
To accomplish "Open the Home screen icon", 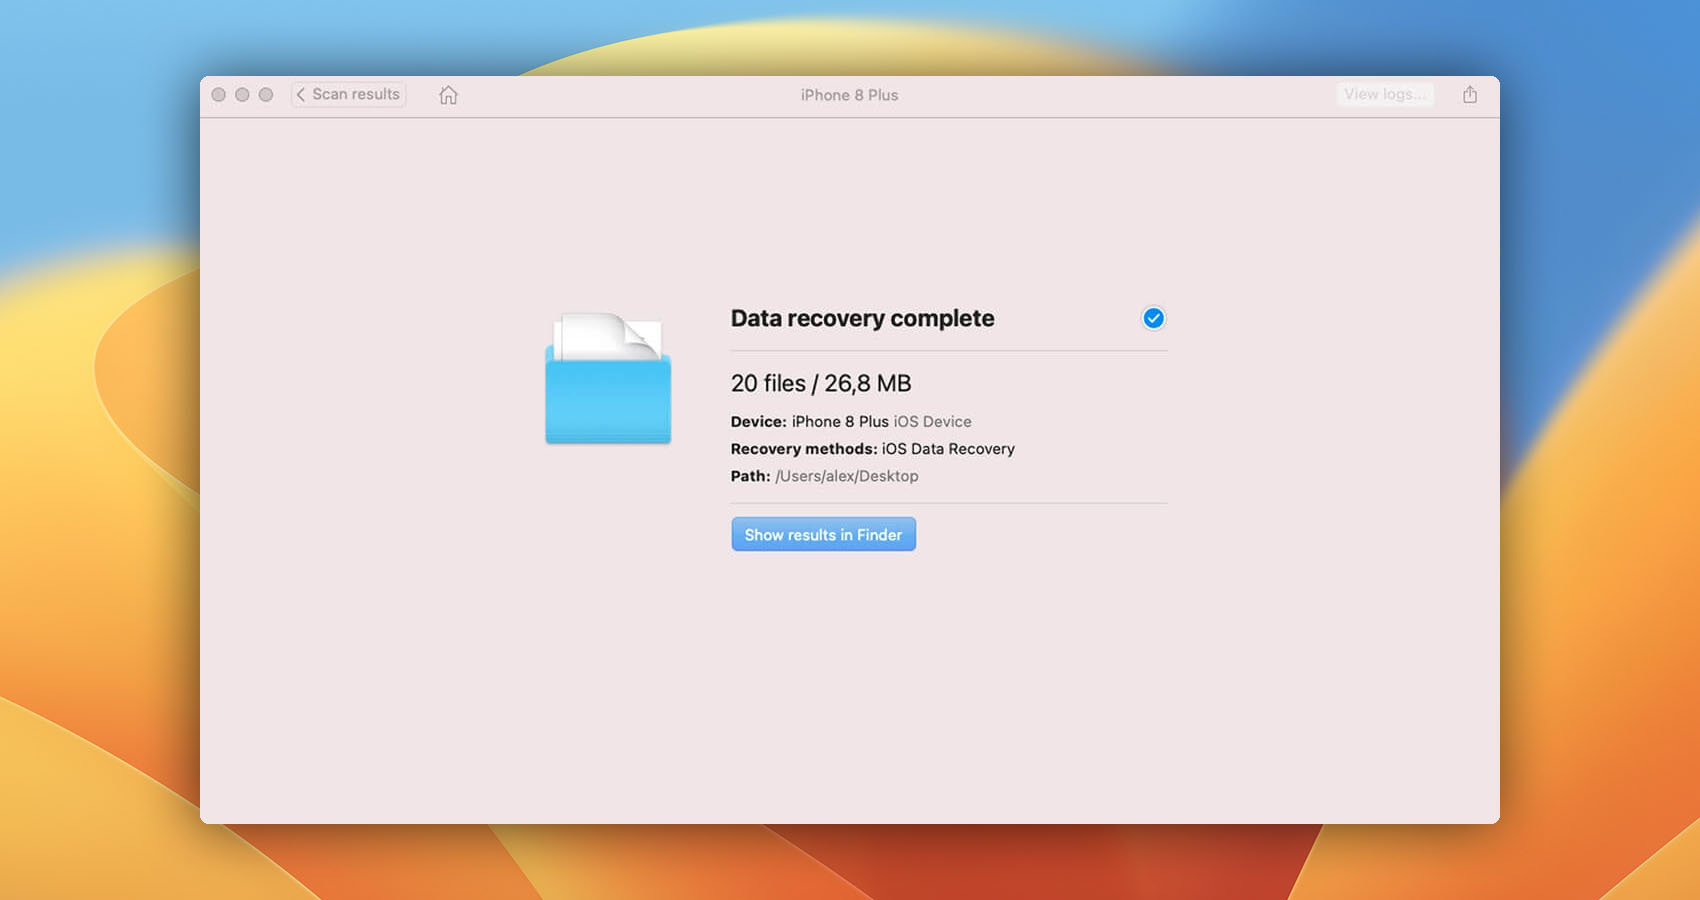I will click(x=448, y=95).
